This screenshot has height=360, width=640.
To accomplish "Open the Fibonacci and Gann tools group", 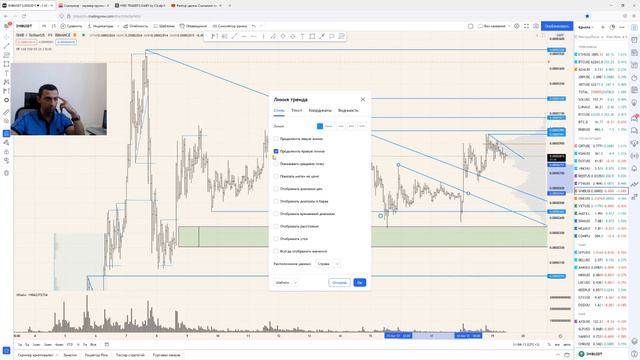I will pyautogui.click(x=6, y=55).
